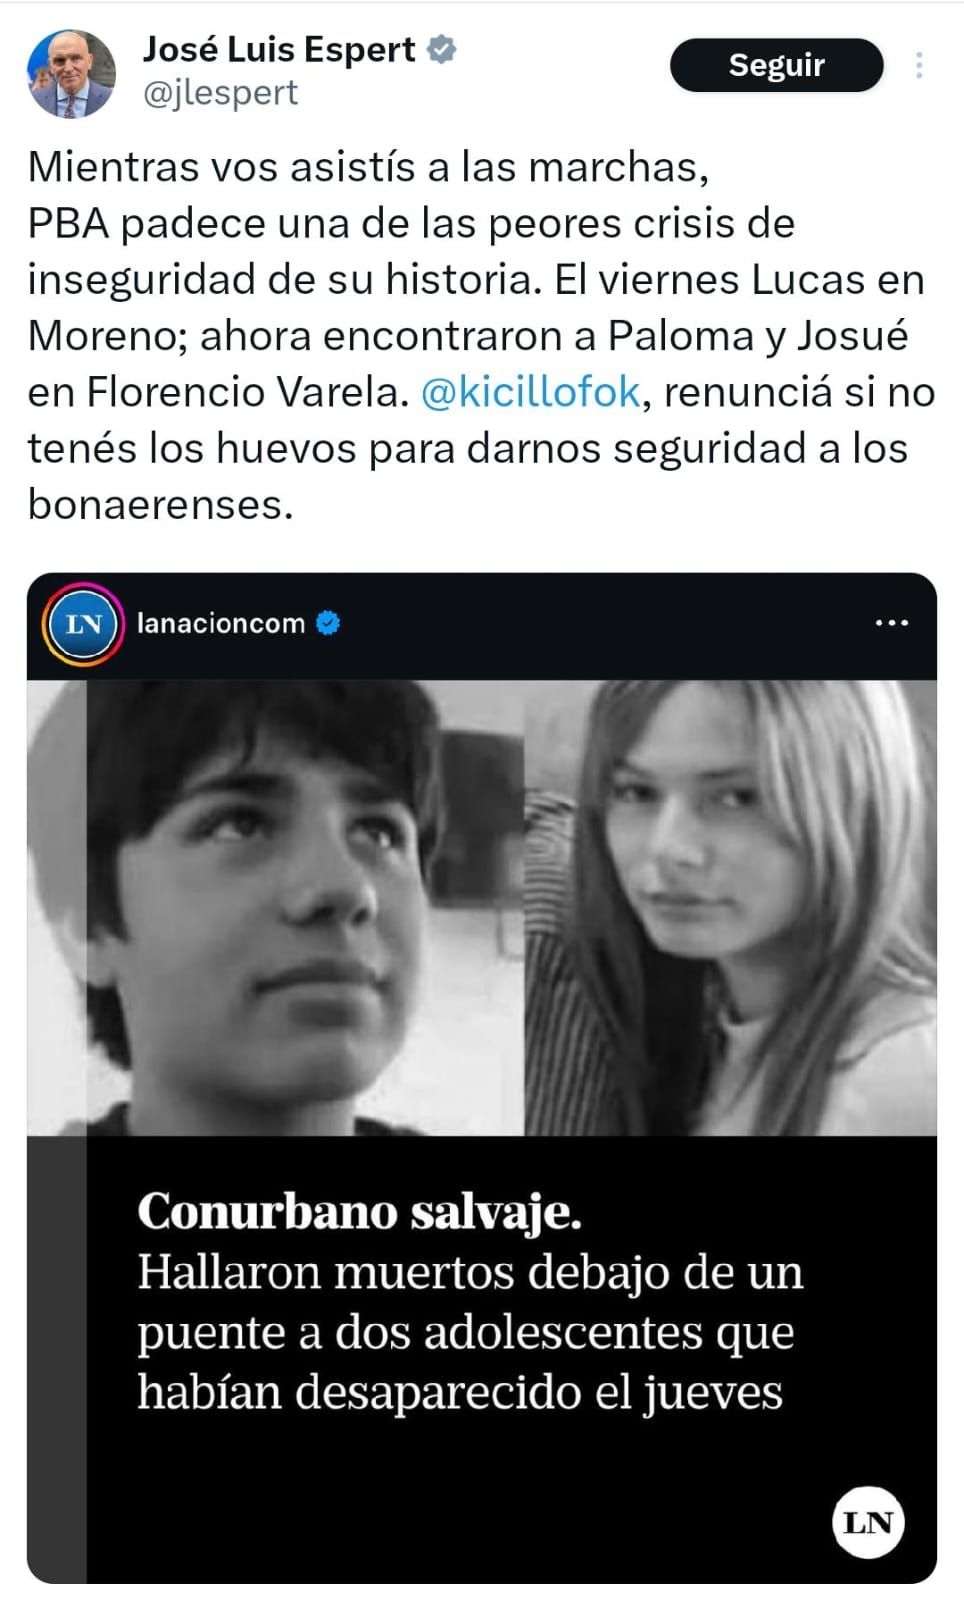The width and height of the screenshot is (964, 1600).
Task: Open the embedded post's three-dot menu
Action: [891, 623]
